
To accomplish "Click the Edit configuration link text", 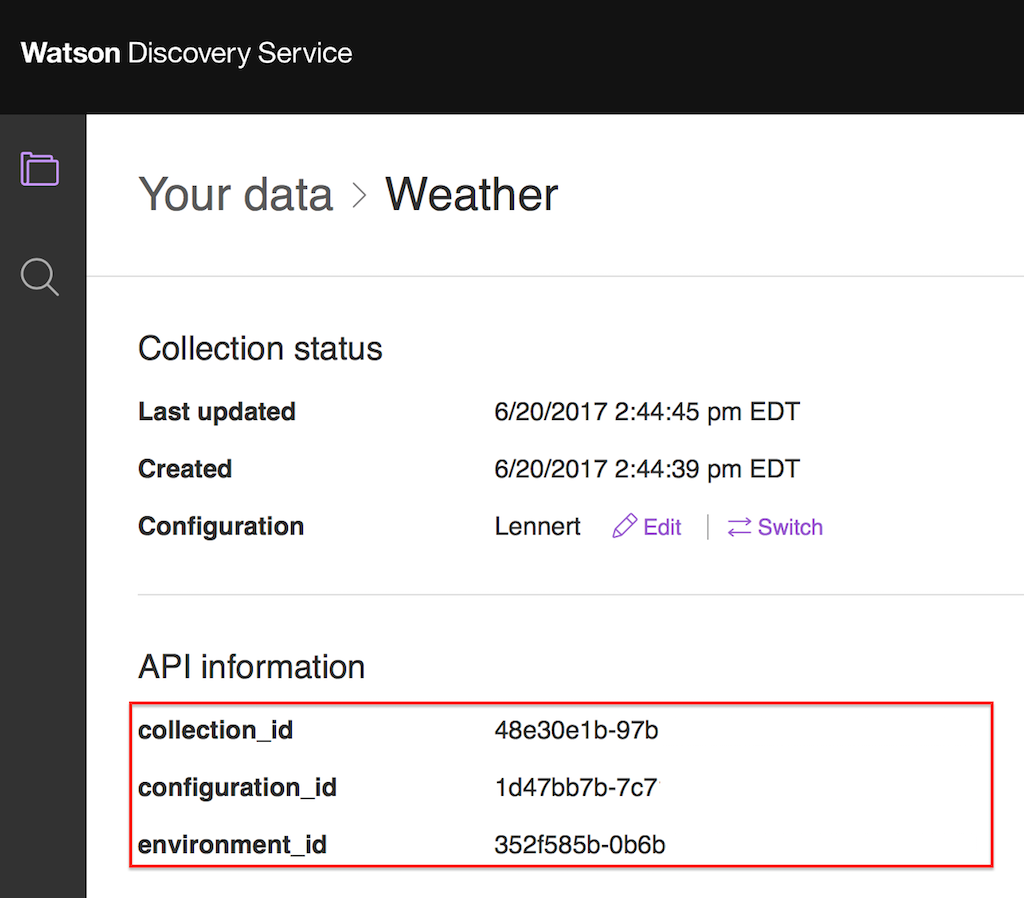I will coord(662,527).
